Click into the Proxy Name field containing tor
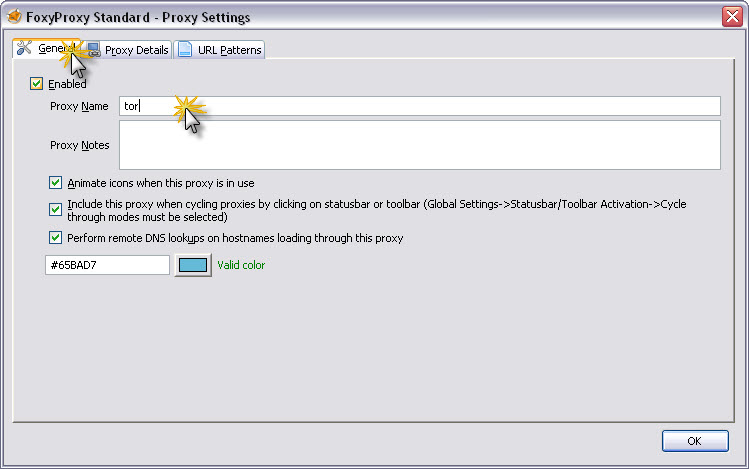 tap(420, 106)
